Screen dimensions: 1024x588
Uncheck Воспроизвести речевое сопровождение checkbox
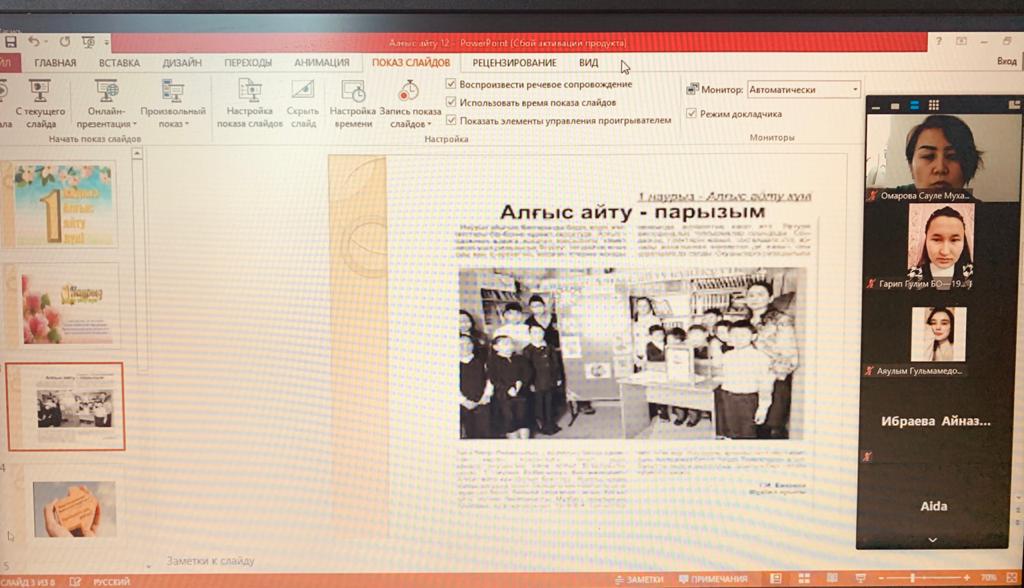[451, 84]
